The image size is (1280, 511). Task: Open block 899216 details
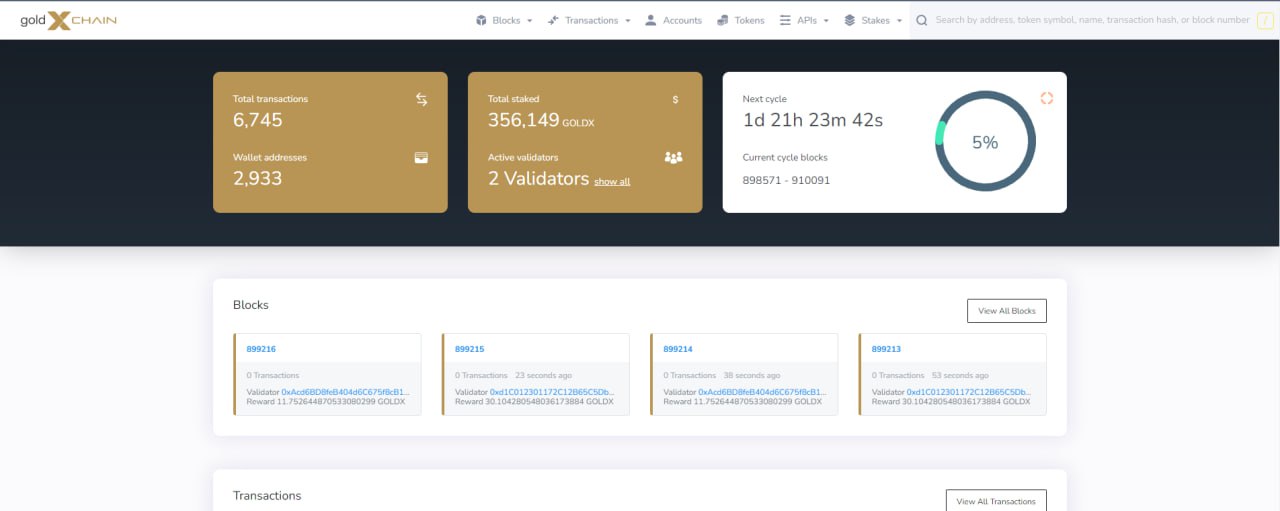coord(261,349)
